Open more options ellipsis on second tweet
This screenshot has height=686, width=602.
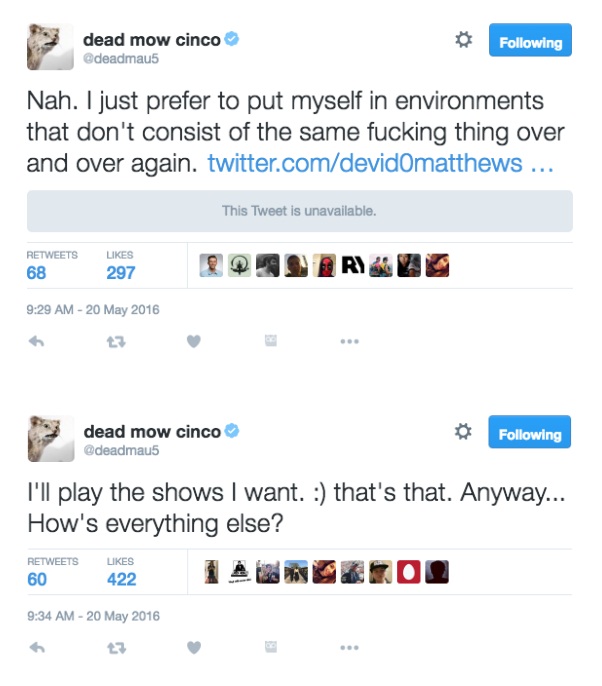tap(350, 648)
